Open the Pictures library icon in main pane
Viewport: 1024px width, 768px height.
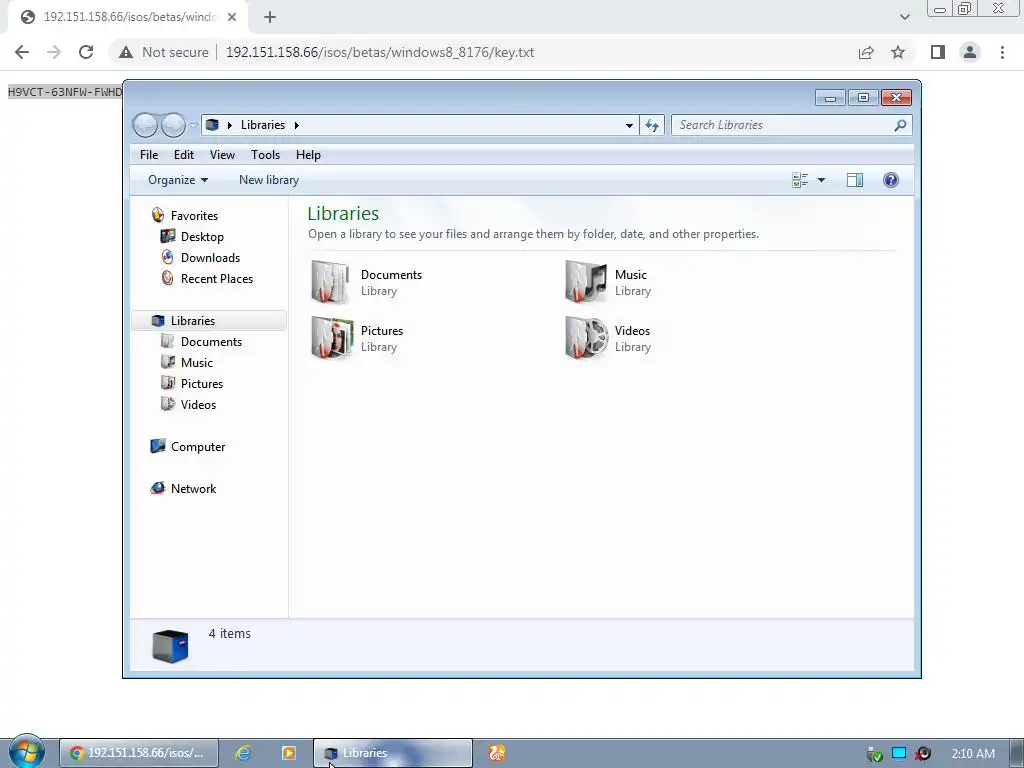pos(332,338)
